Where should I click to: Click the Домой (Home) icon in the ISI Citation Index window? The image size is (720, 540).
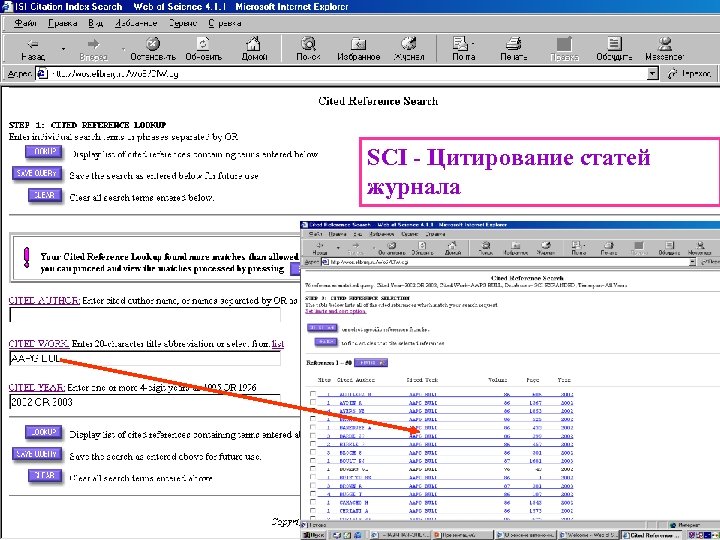tap(253, 44)
